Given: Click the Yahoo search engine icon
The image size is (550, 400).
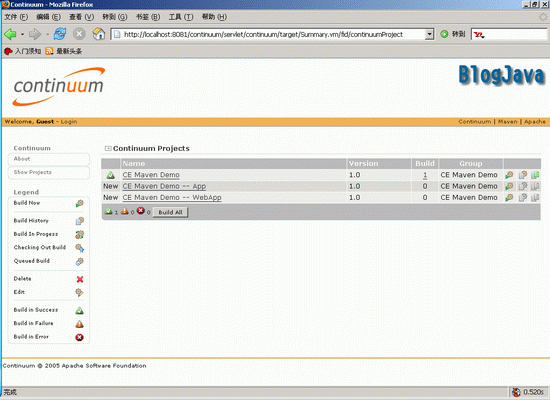Looking at the screenshot, I should point(478,34).
